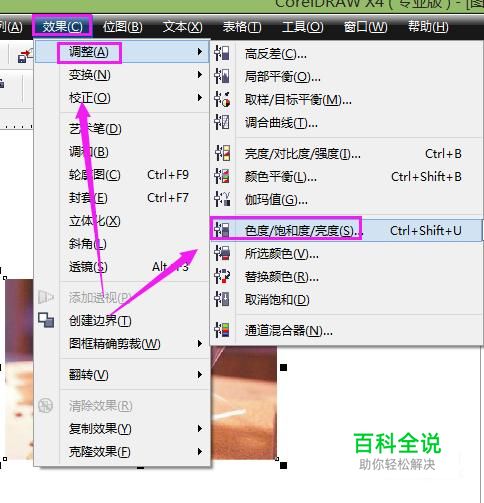Select 复制效果(Y) menu entry
Viewport: 484px width, 503px height.
coord(122,428)
